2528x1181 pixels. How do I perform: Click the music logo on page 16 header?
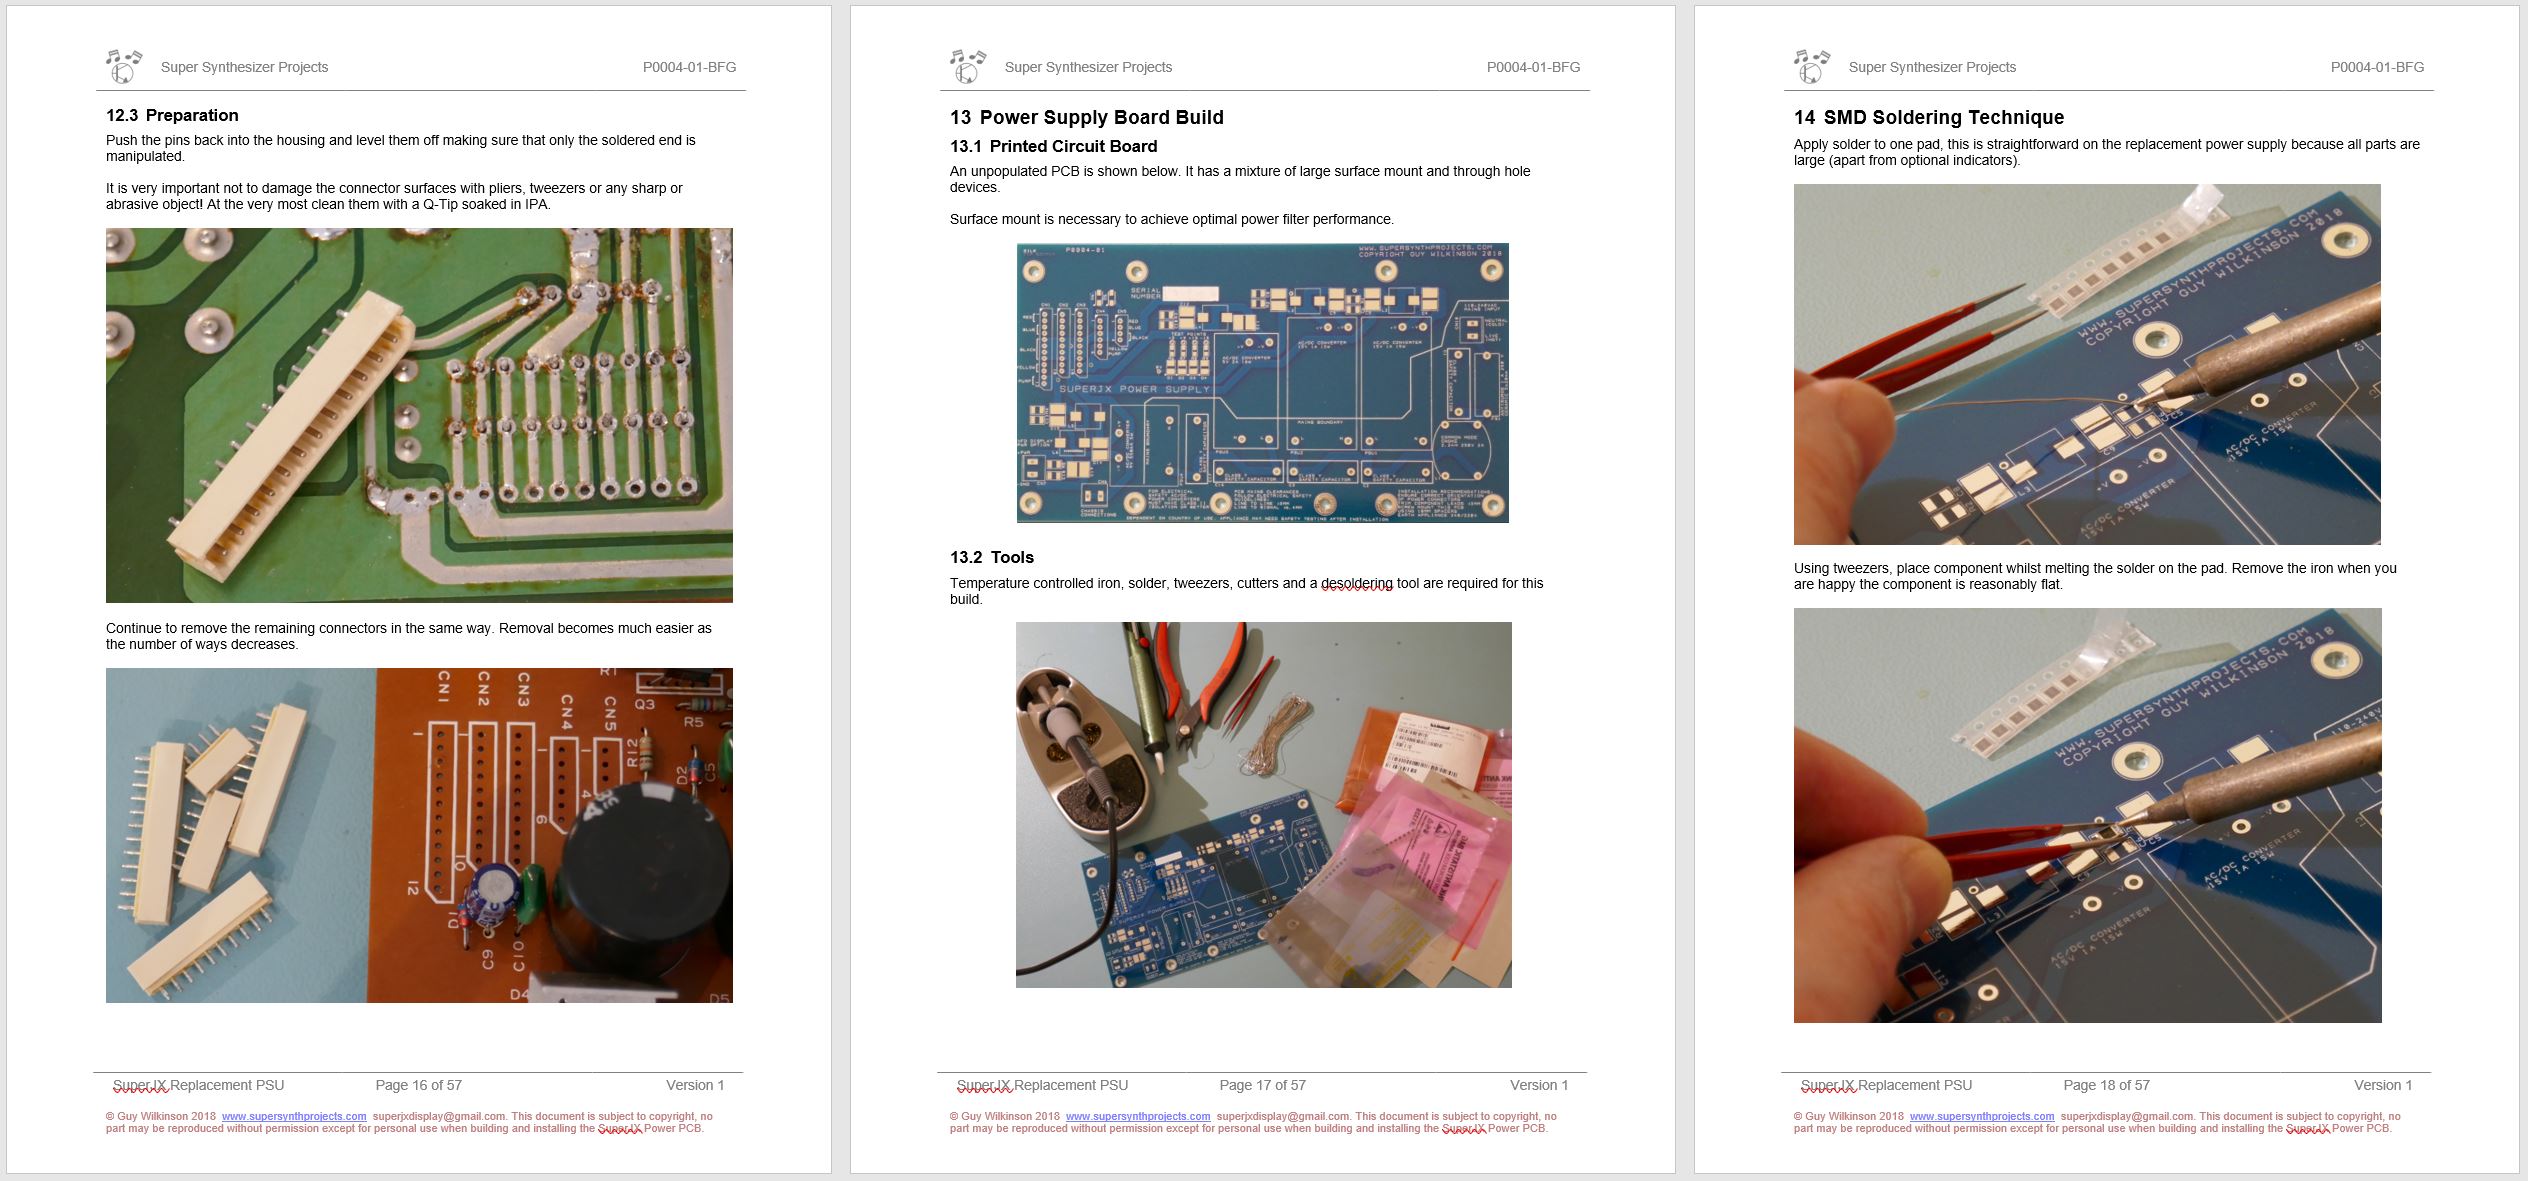(123, 66)
